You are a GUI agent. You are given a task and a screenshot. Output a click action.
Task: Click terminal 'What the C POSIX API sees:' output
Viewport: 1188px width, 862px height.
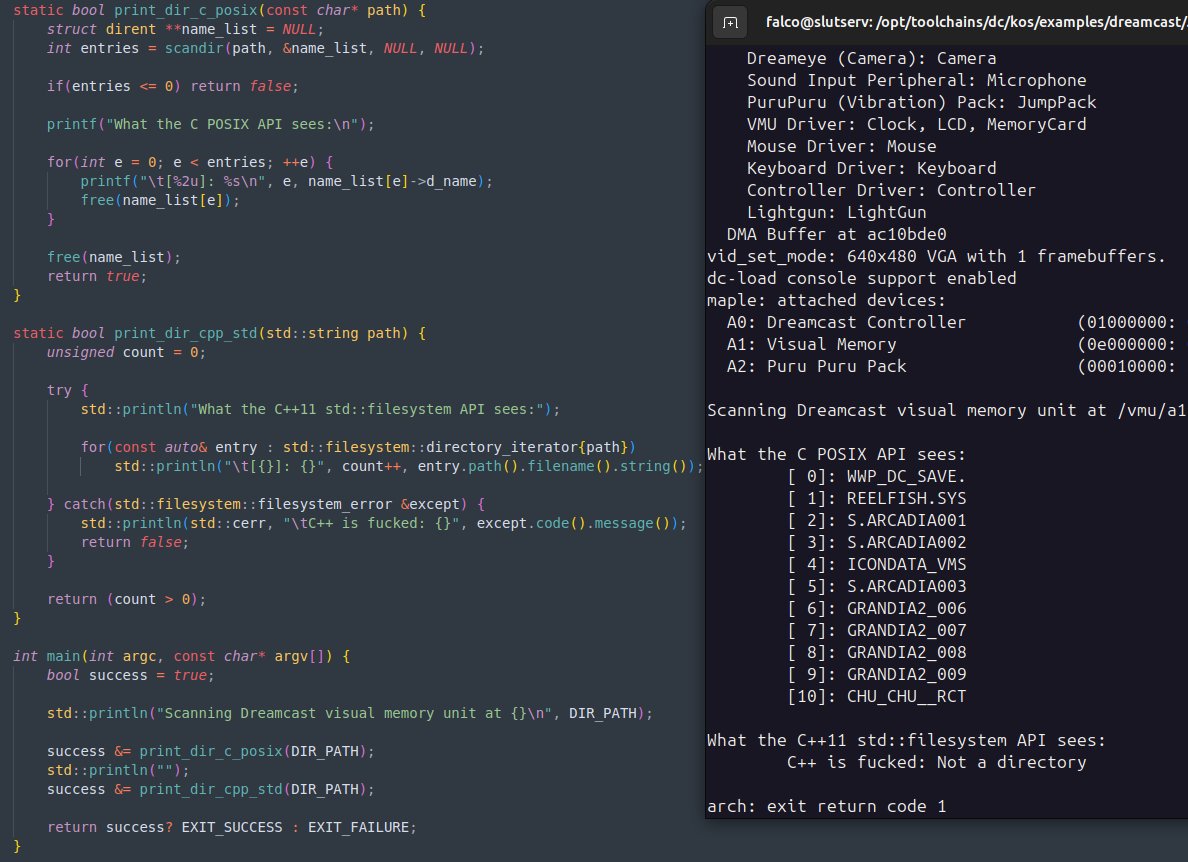836,454
